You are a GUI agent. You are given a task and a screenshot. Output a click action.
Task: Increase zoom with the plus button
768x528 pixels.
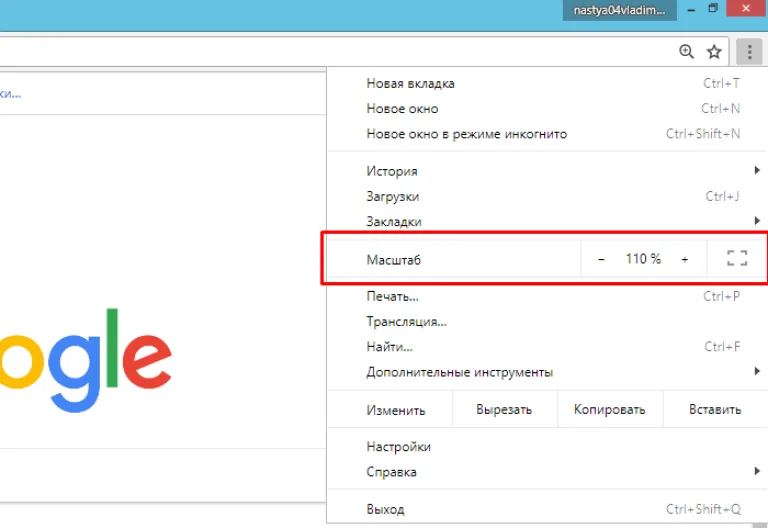[685, 259]
